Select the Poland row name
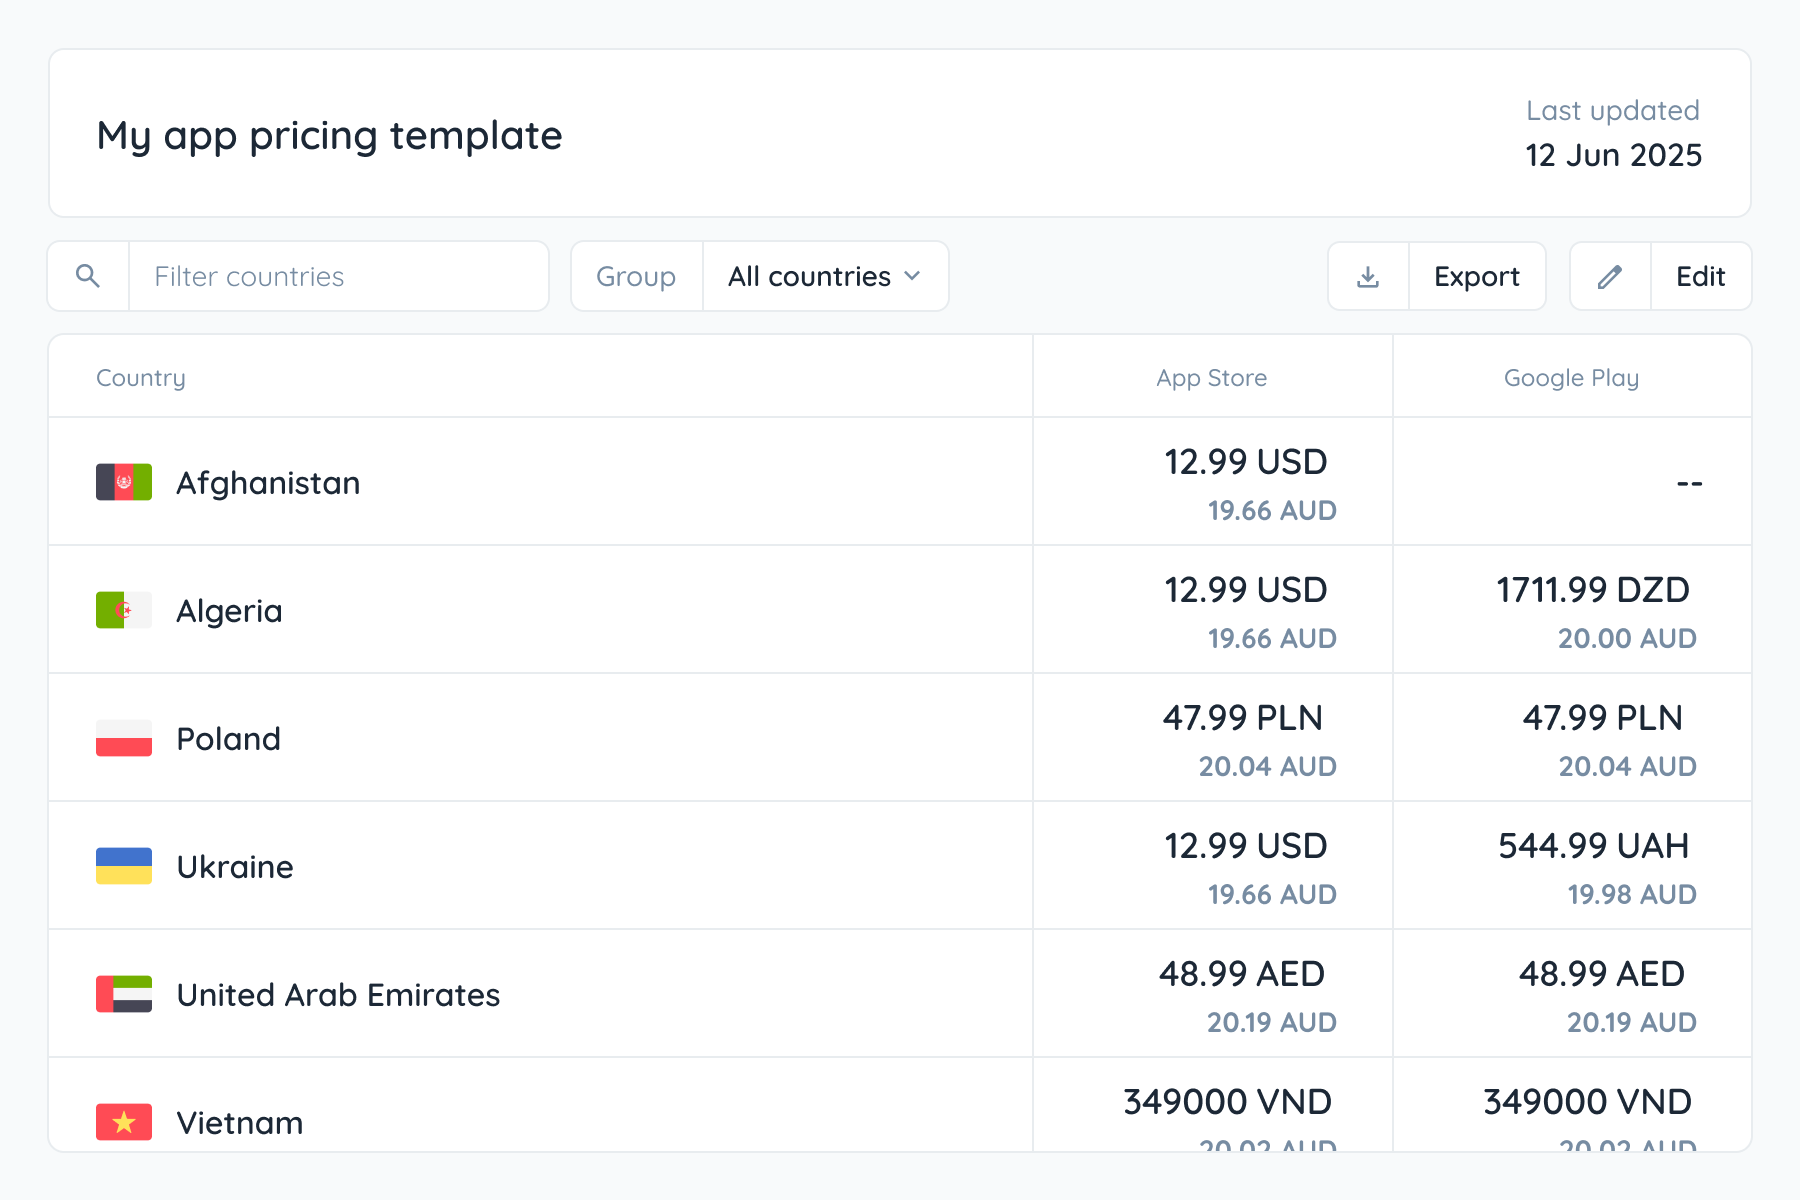 [229, 739]
